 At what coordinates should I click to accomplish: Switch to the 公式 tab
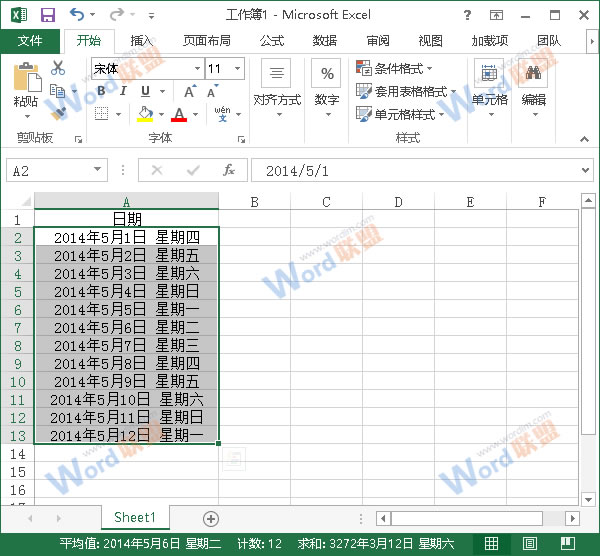[272, 41]
